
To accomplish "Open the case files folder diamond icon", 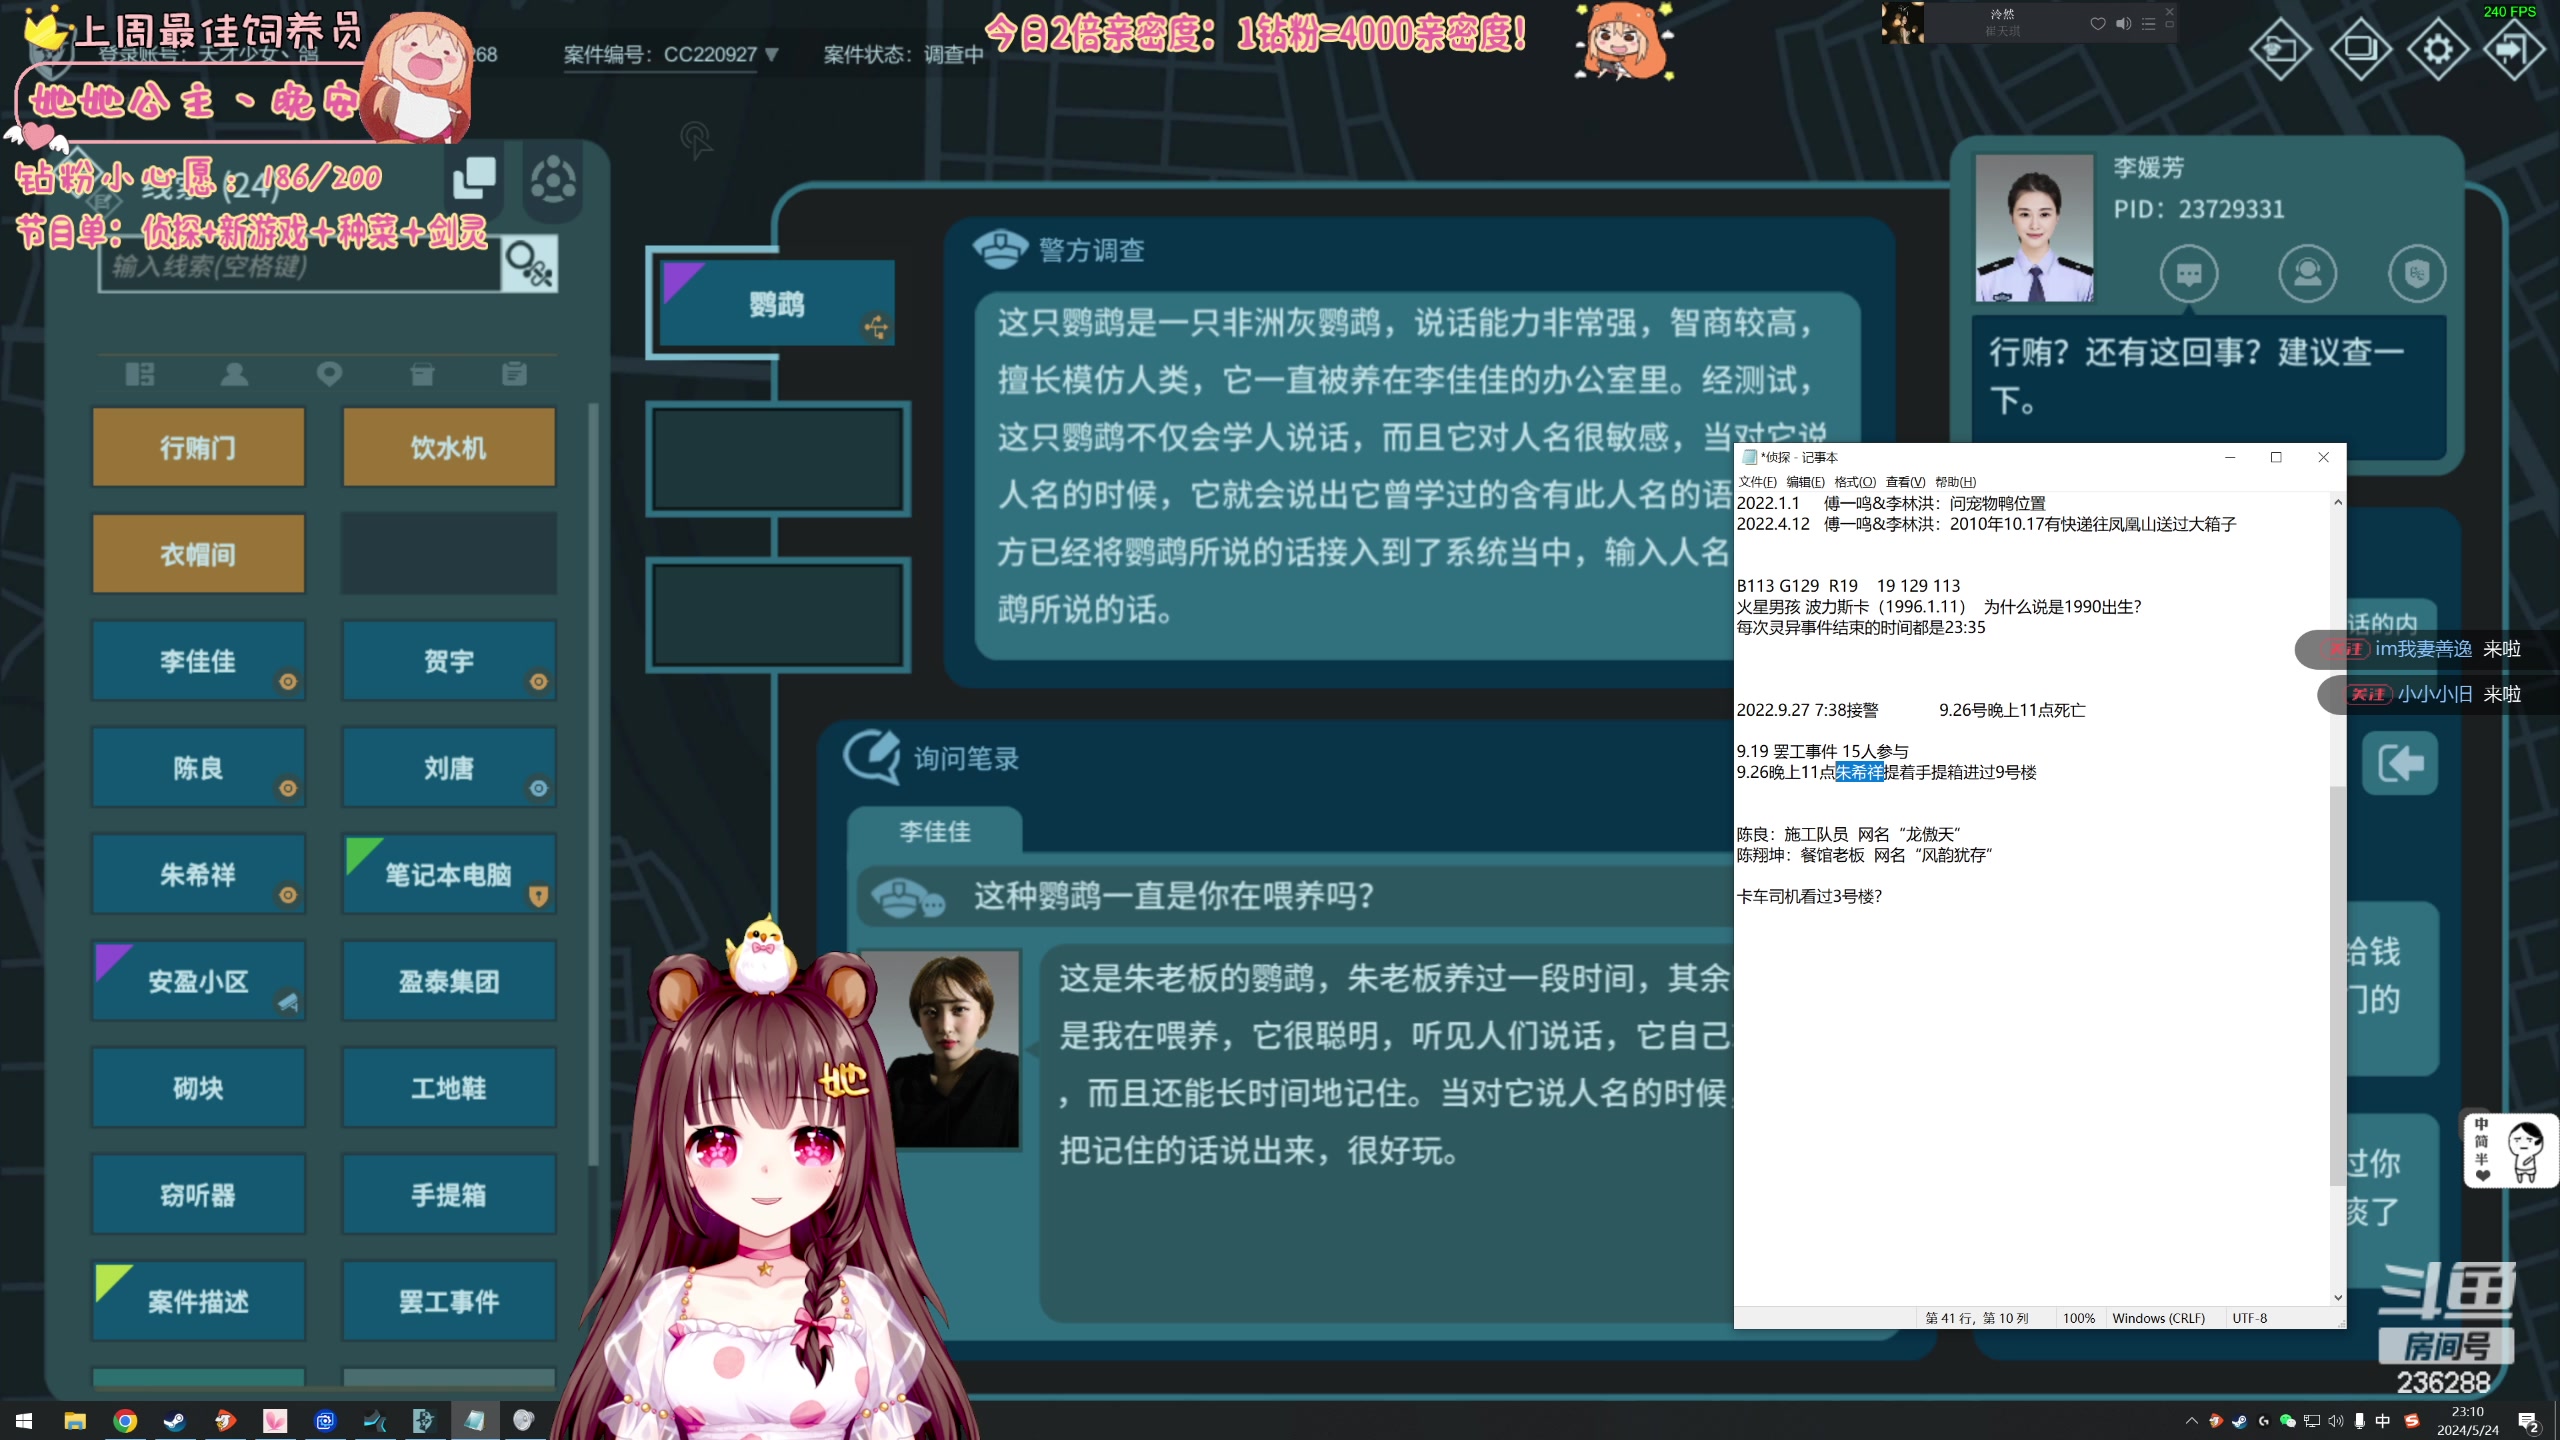I will click(x=2280, y=48).
